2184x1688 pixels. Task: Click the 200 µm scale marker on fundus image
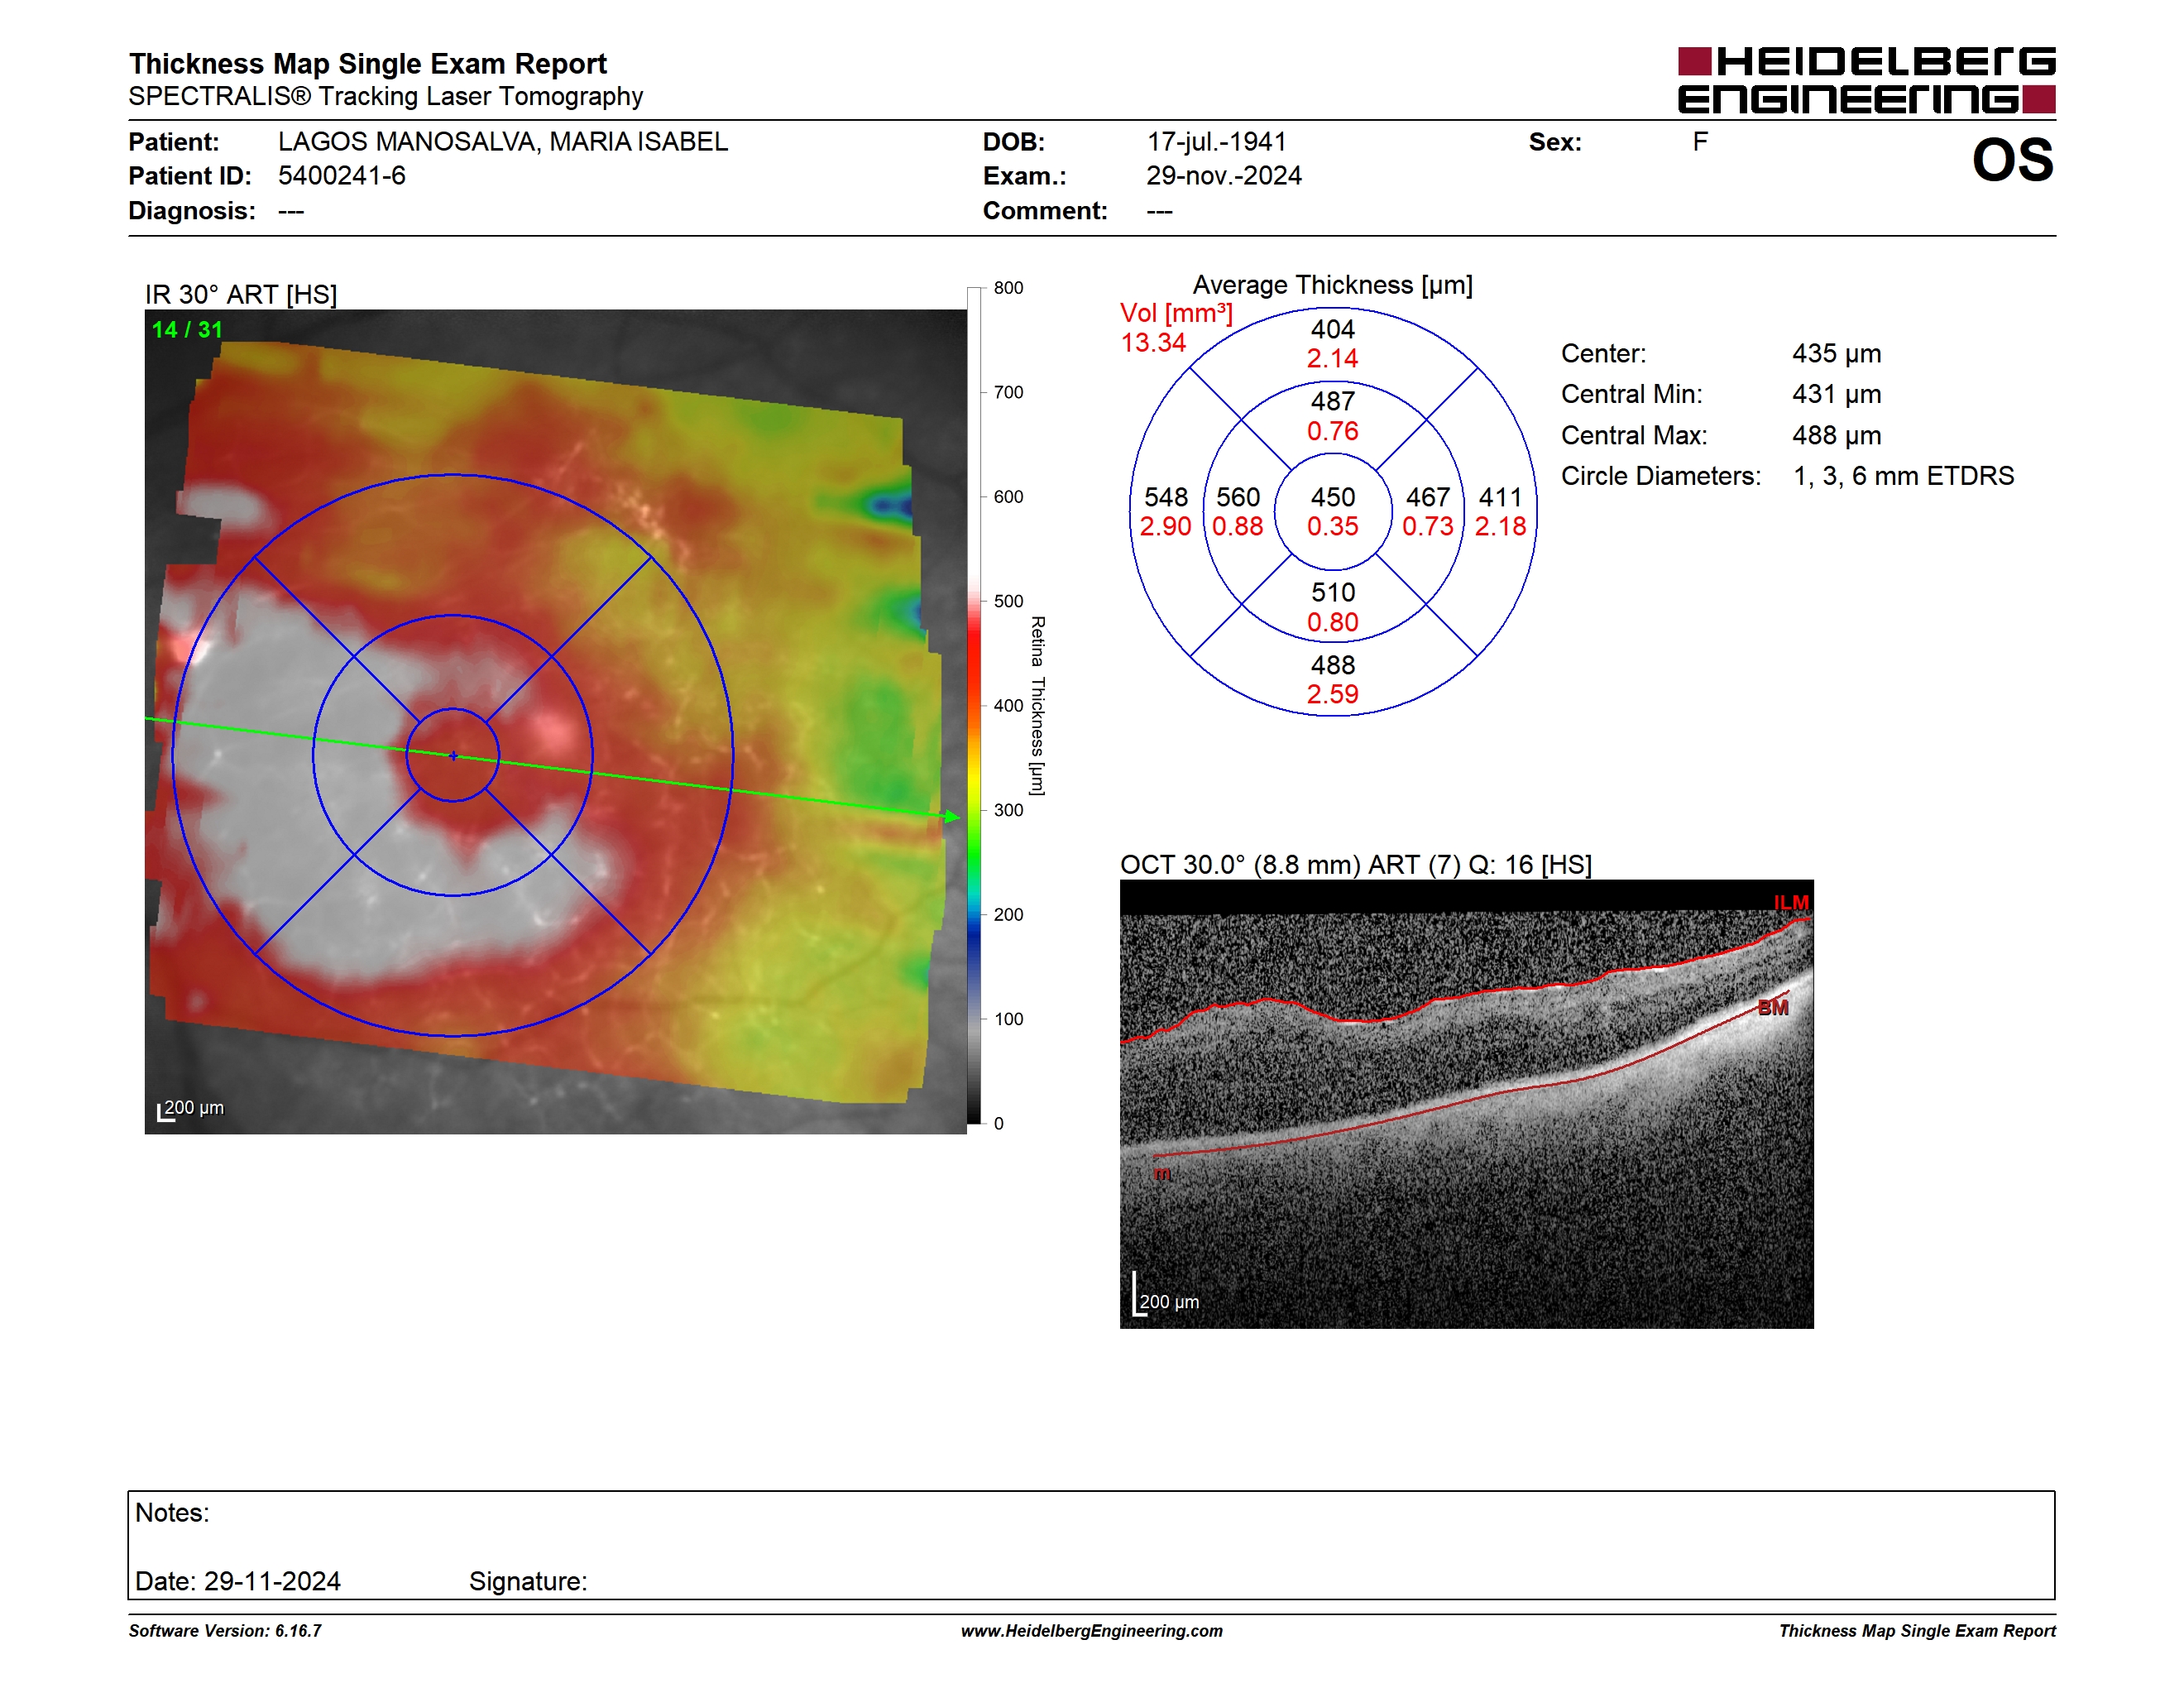(x=191, y=1109)
